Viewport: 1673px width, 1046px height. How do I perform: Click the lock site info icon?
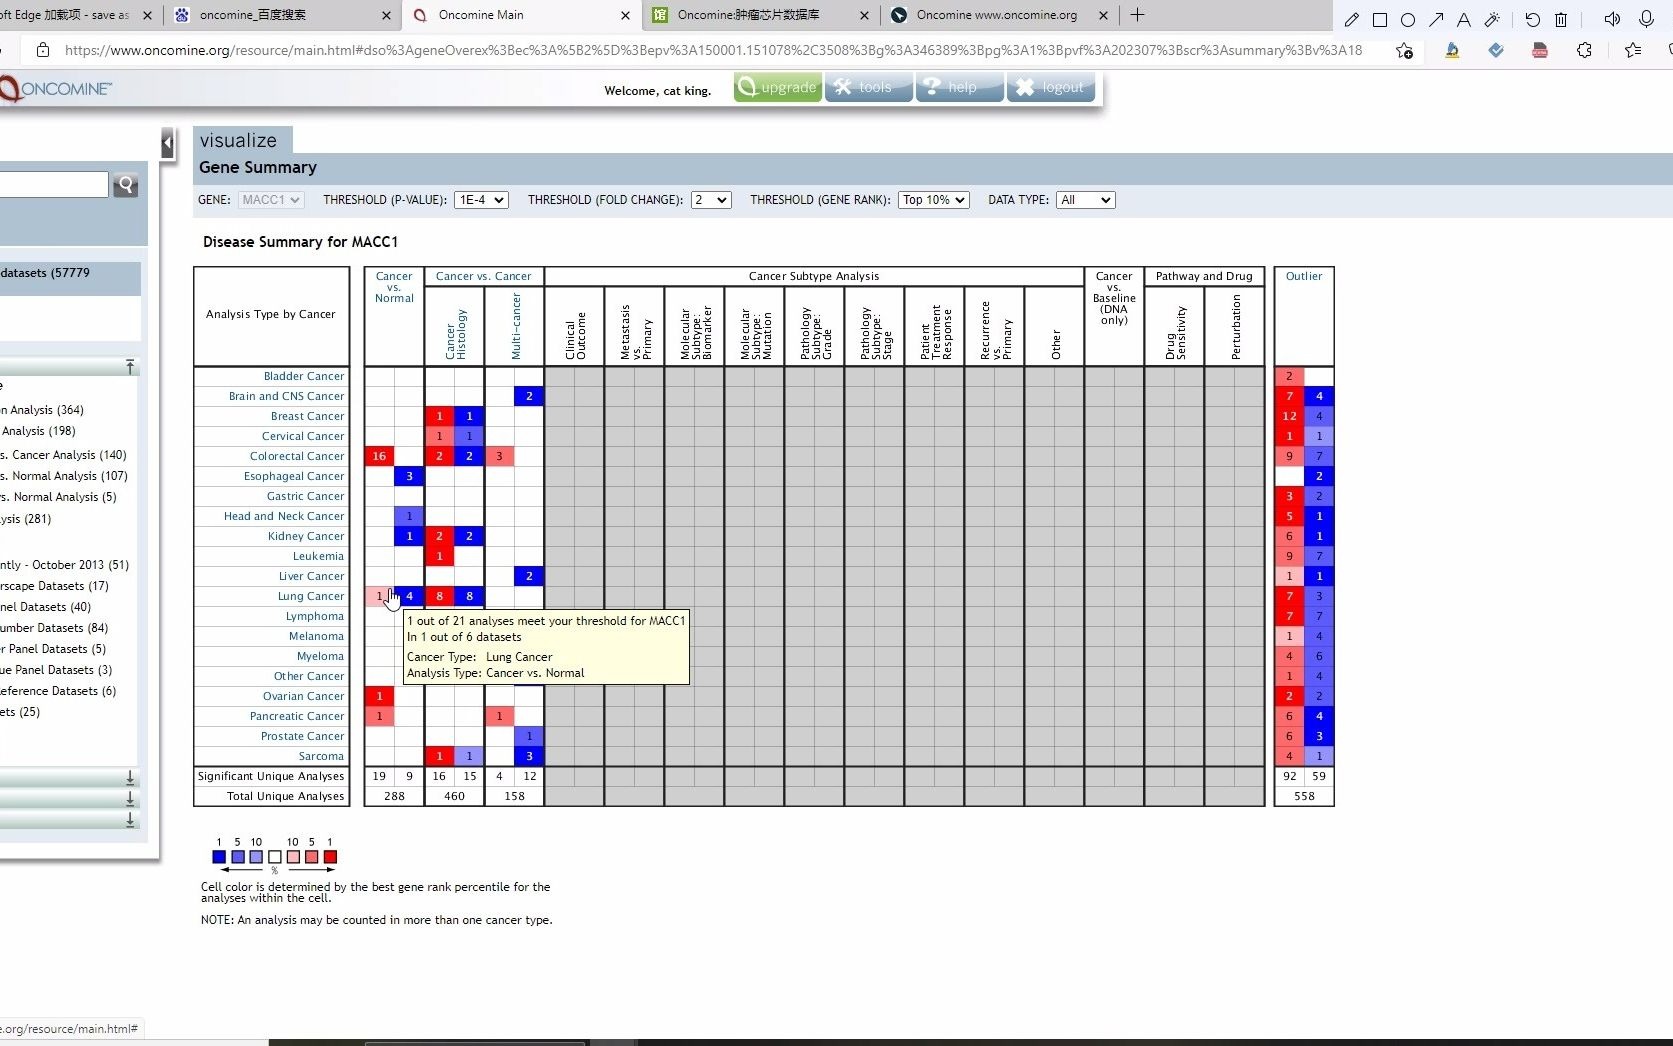[42, 50]
